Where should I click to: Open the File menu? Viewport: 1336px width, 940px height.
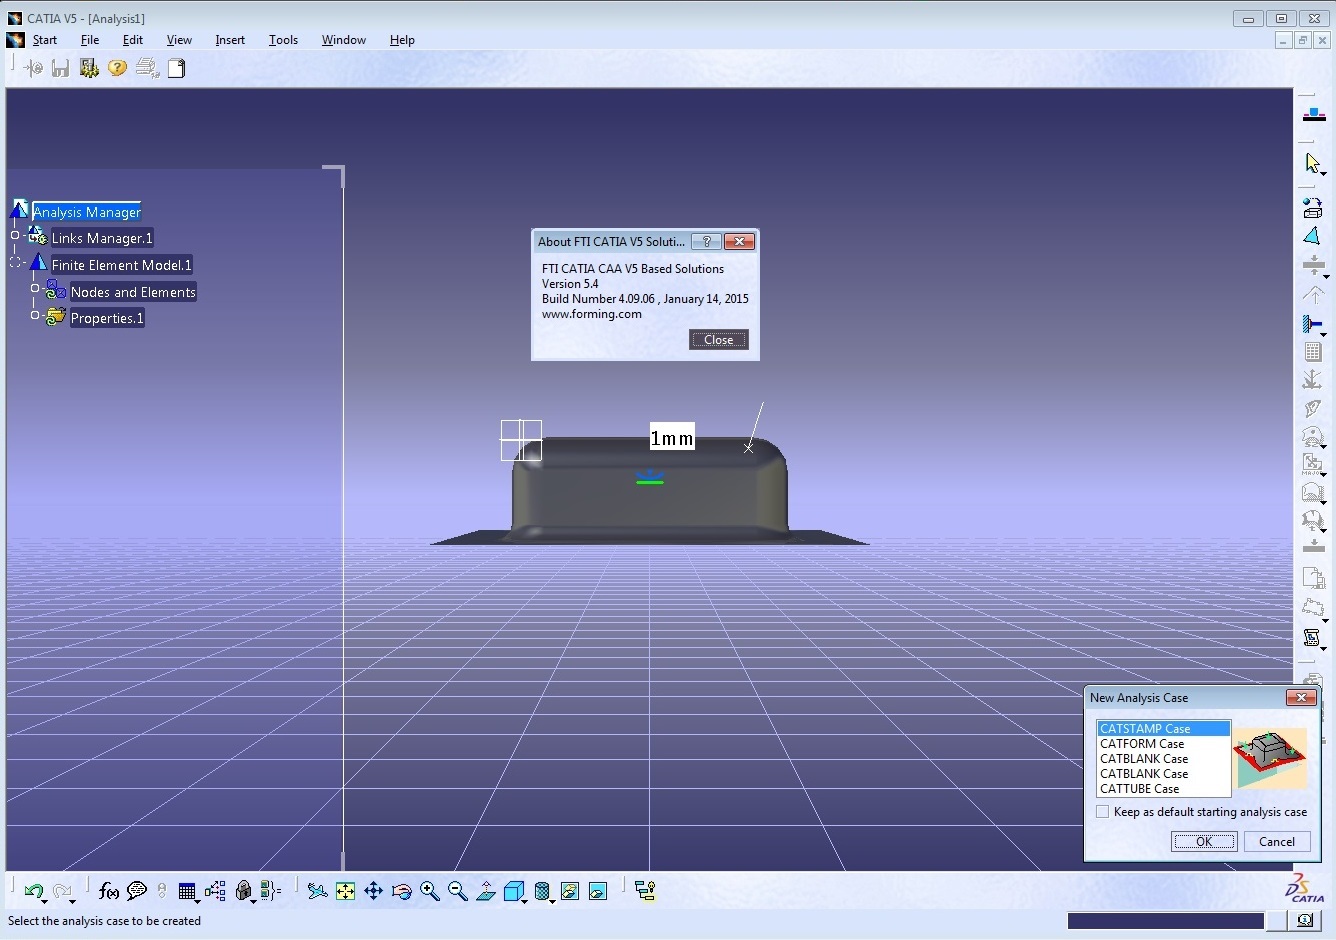90,40
